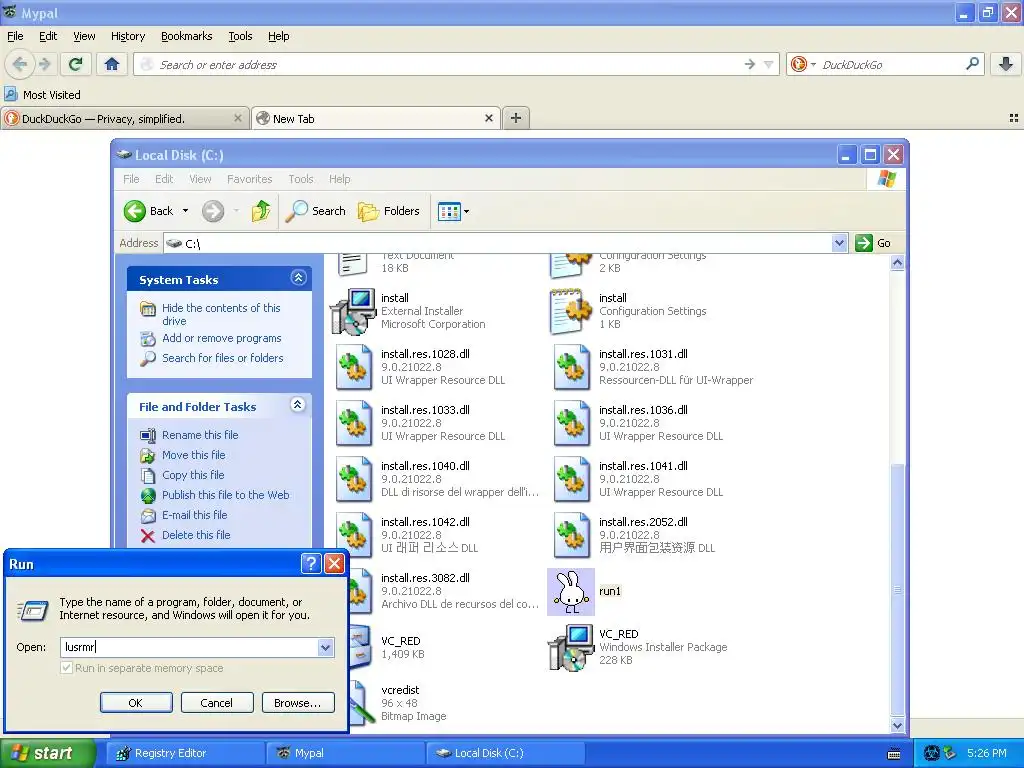The width and height of the screenshot is (1024, 768).
Task: Select install.res.1042.dll file icon
Action: pos(353,535)
